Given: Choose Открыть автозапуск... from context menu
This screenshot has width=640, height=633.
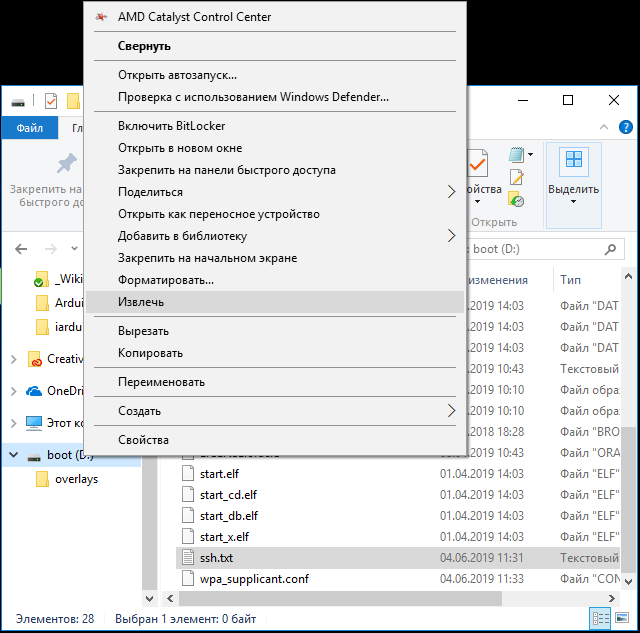Looking at the screenshot, I should click(x=275, y=75).
